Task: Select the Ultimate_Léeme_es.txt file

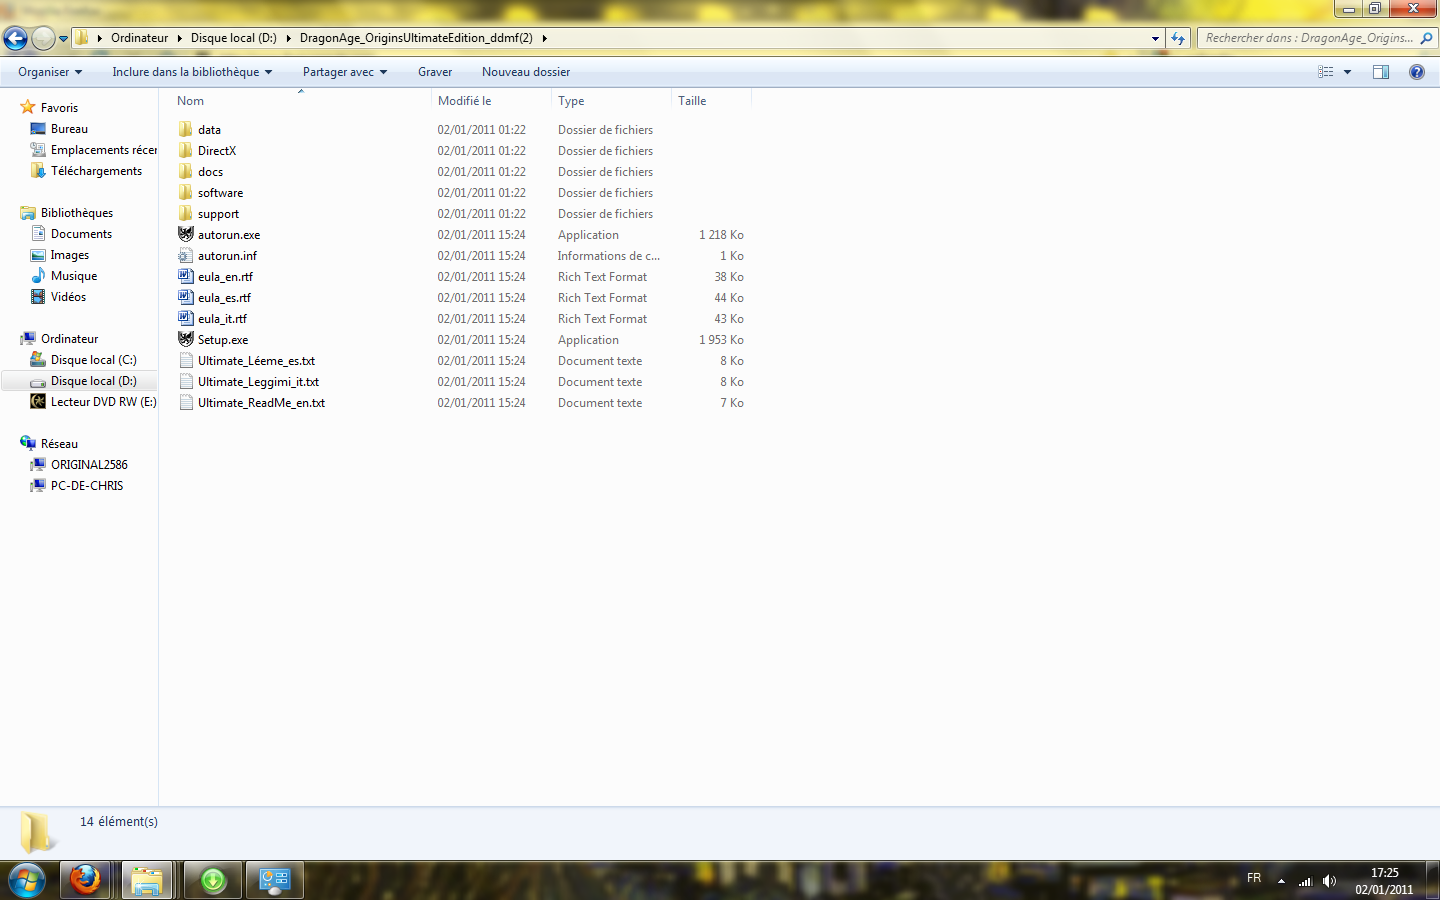Action: (256, 361)
